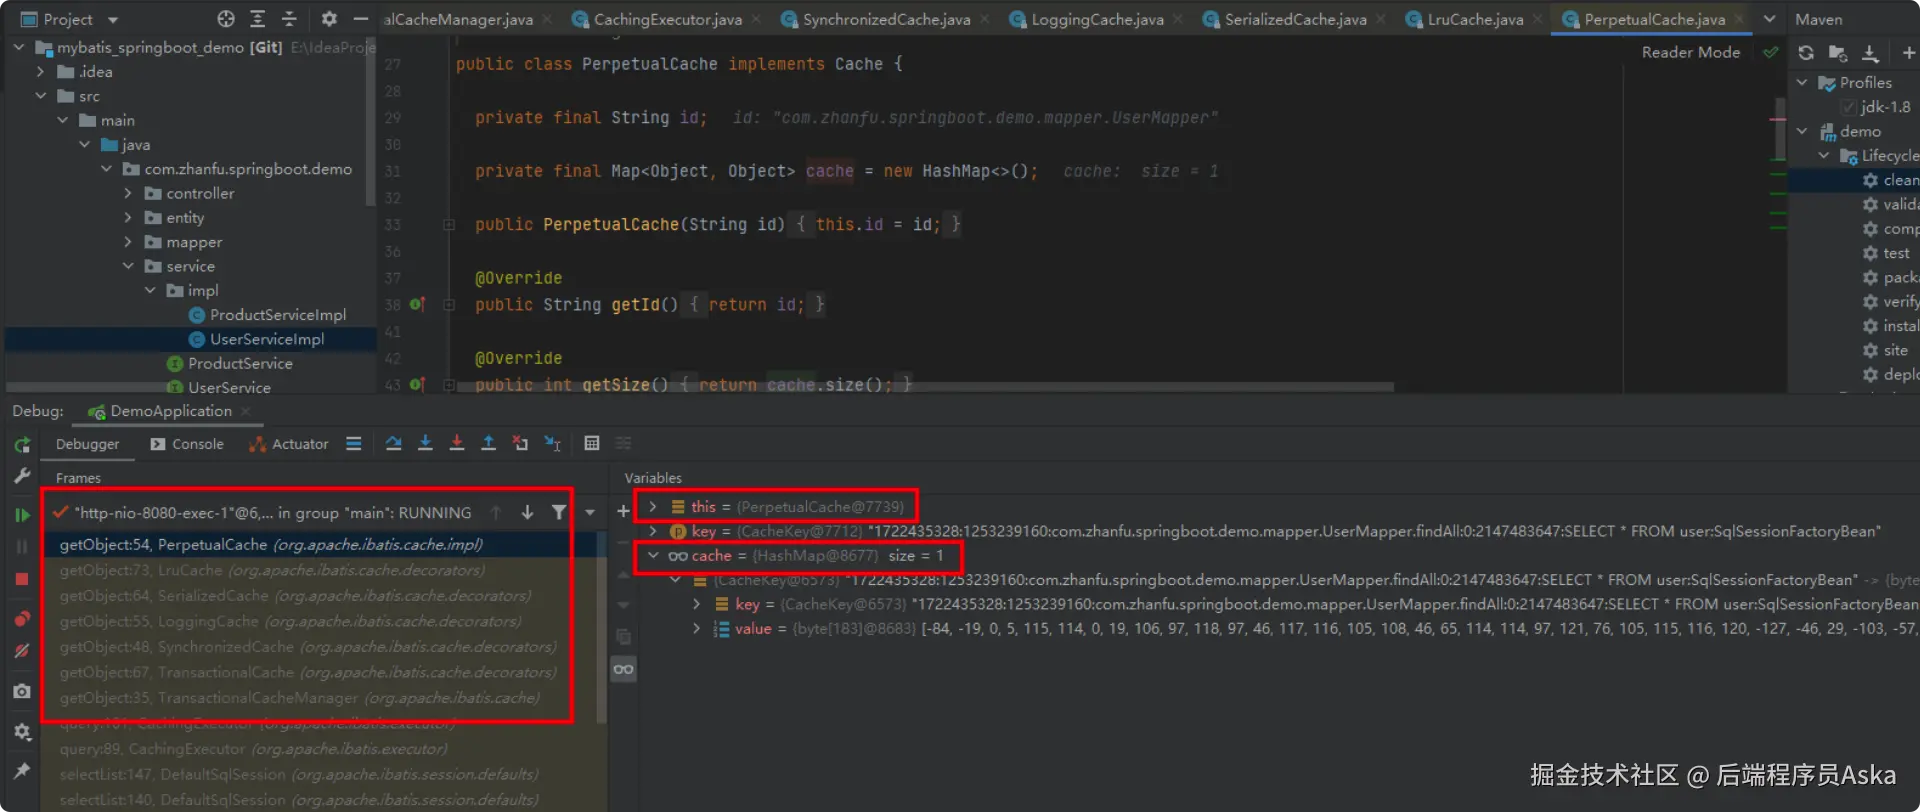Click the getId gutter override marker icon
Screen dimensions: 1920x812
[417, 304]
